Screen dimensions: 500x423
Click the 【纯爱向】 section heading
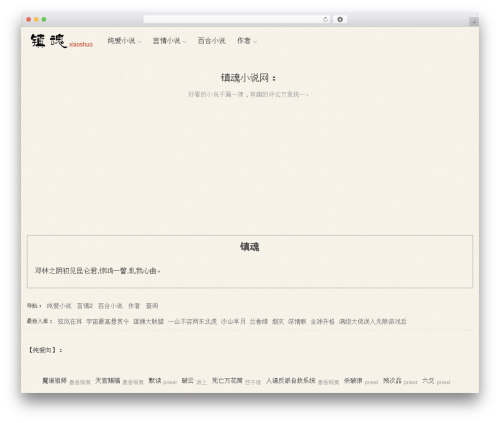(x=45, y=350)
